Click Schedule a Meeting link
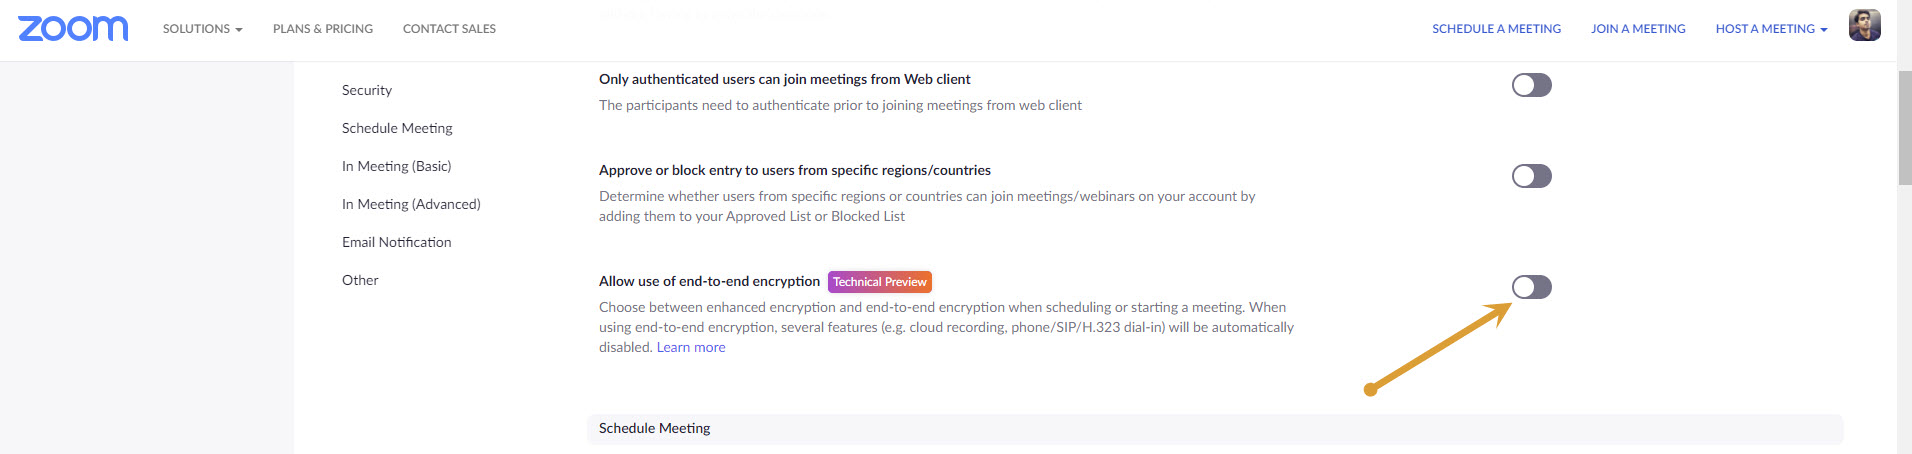 [x=1496, y=29]
